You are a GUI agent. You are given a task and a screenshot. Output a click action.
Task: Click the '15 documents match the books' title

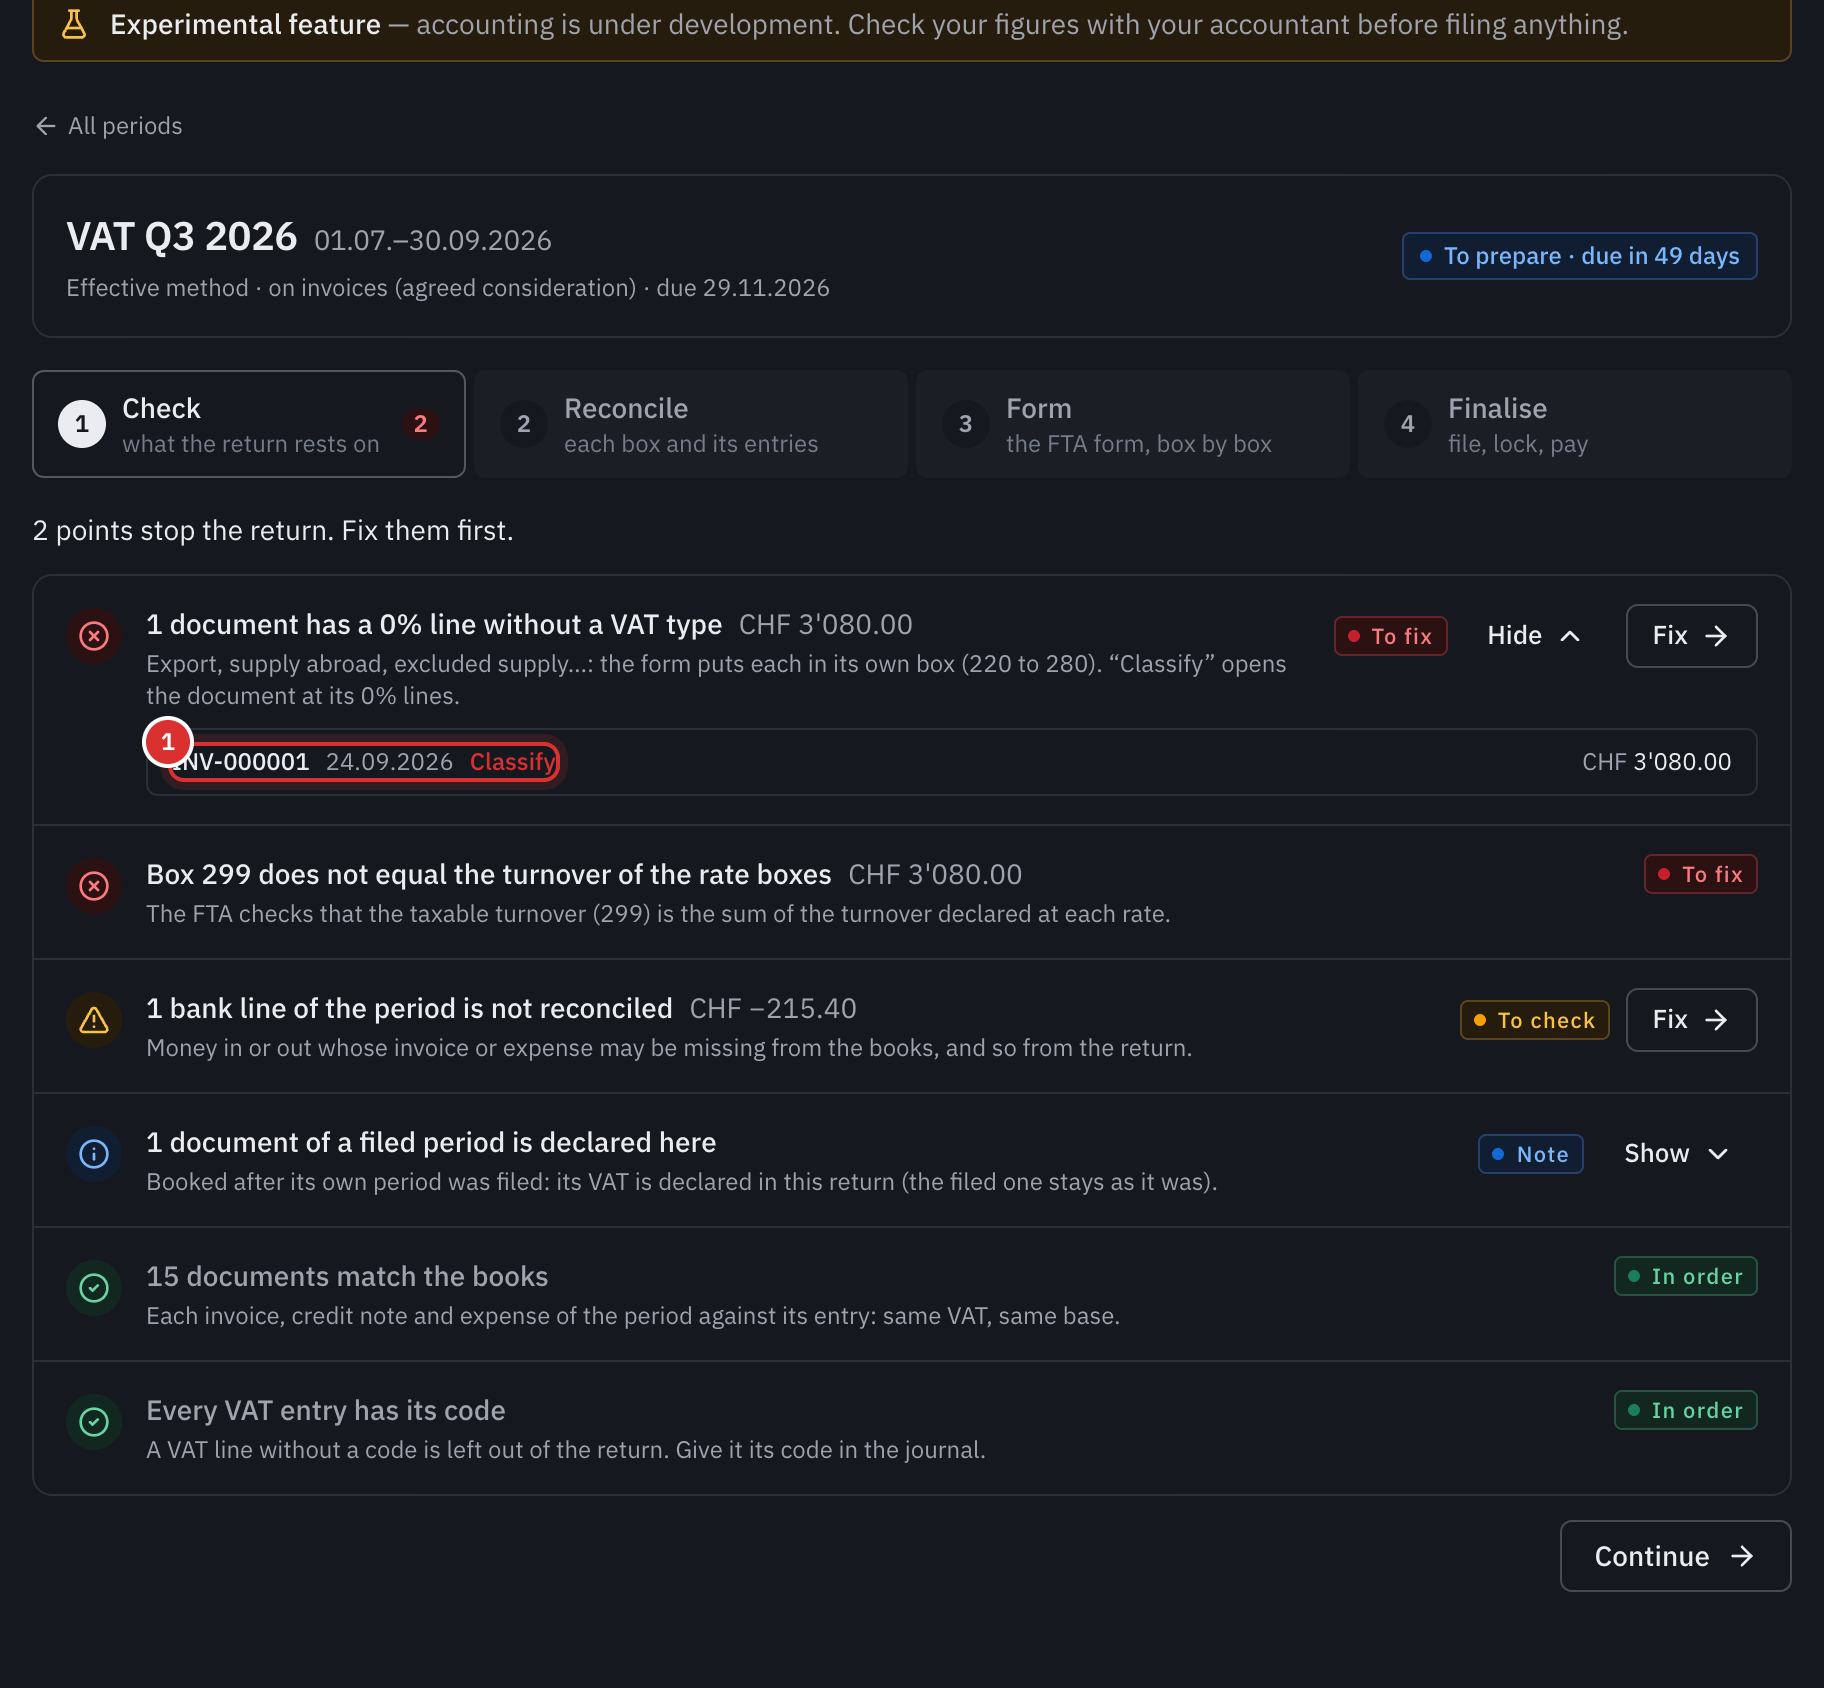point(347,1276)
